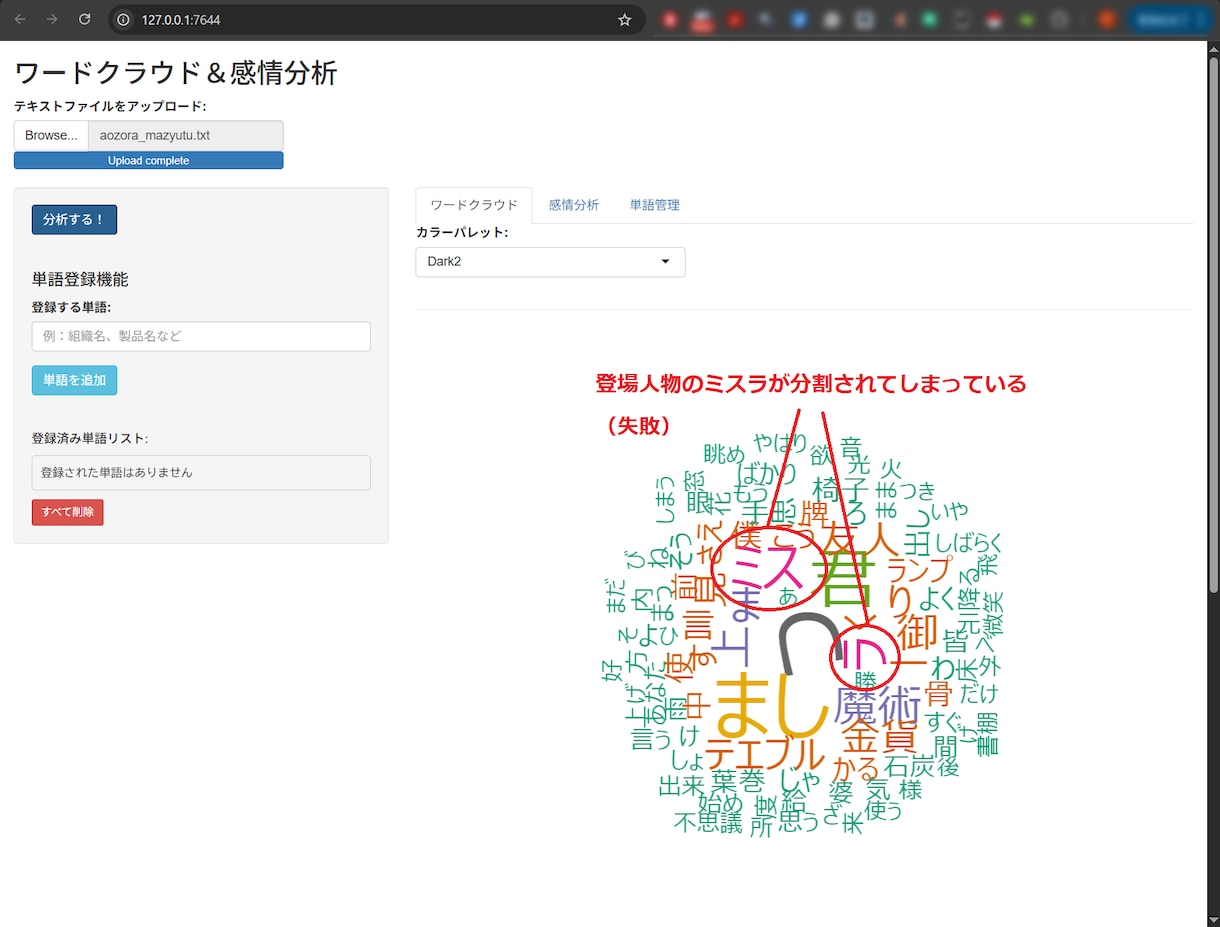Open the 単語管理 tab
This screenshot has width=1220, height=927.
(x=655, y=205)
